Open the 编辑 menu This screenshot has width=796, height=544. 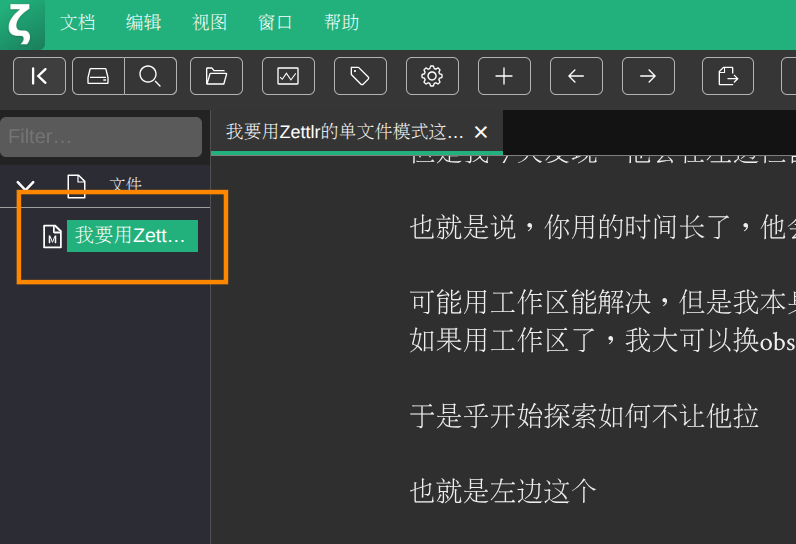point(144,22)
